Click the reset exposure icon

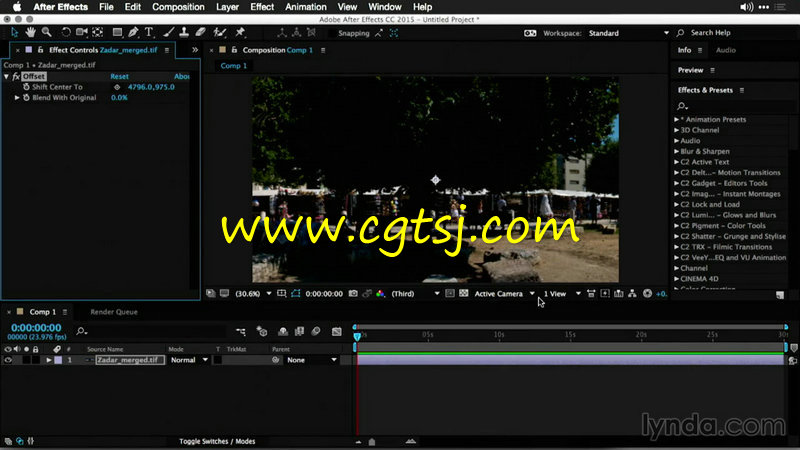(647, 293)
